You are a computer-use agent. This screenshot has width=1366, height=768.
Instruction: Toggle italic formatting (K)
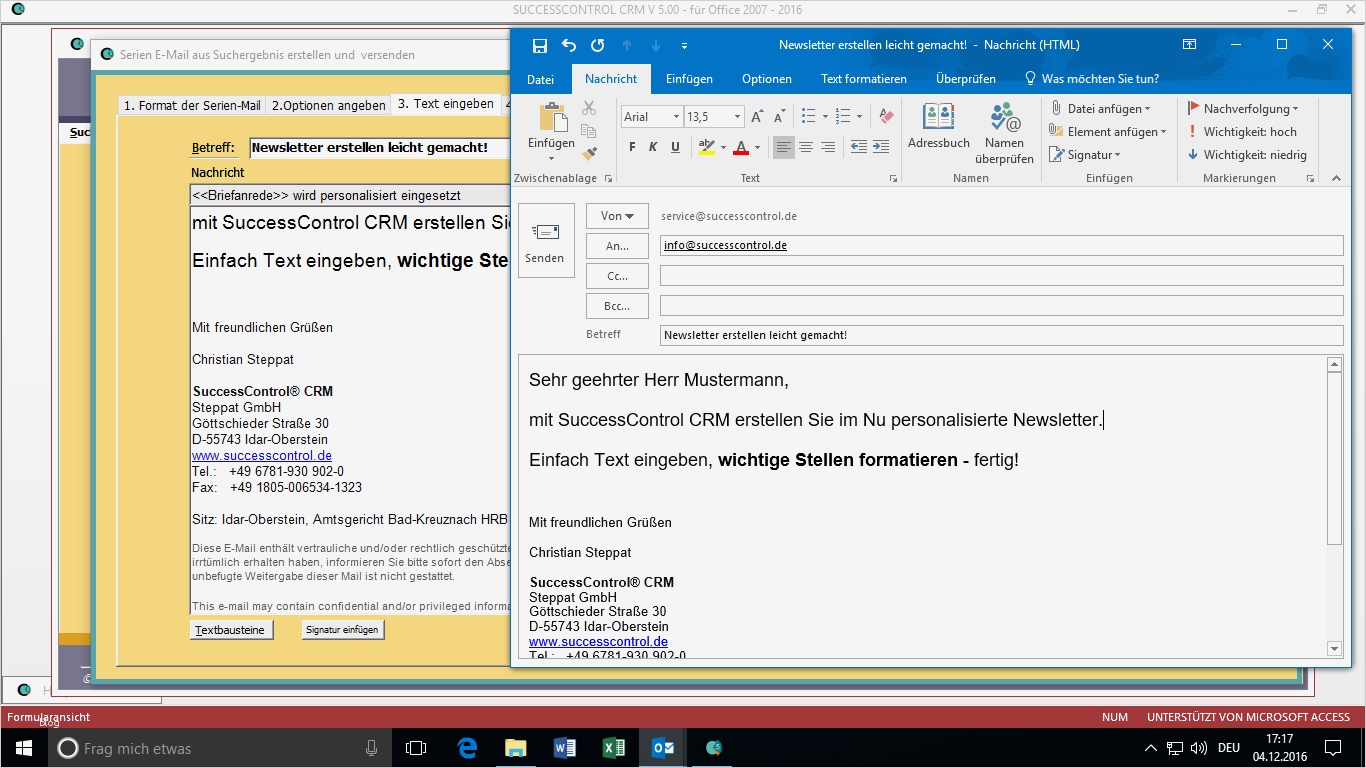653,147
